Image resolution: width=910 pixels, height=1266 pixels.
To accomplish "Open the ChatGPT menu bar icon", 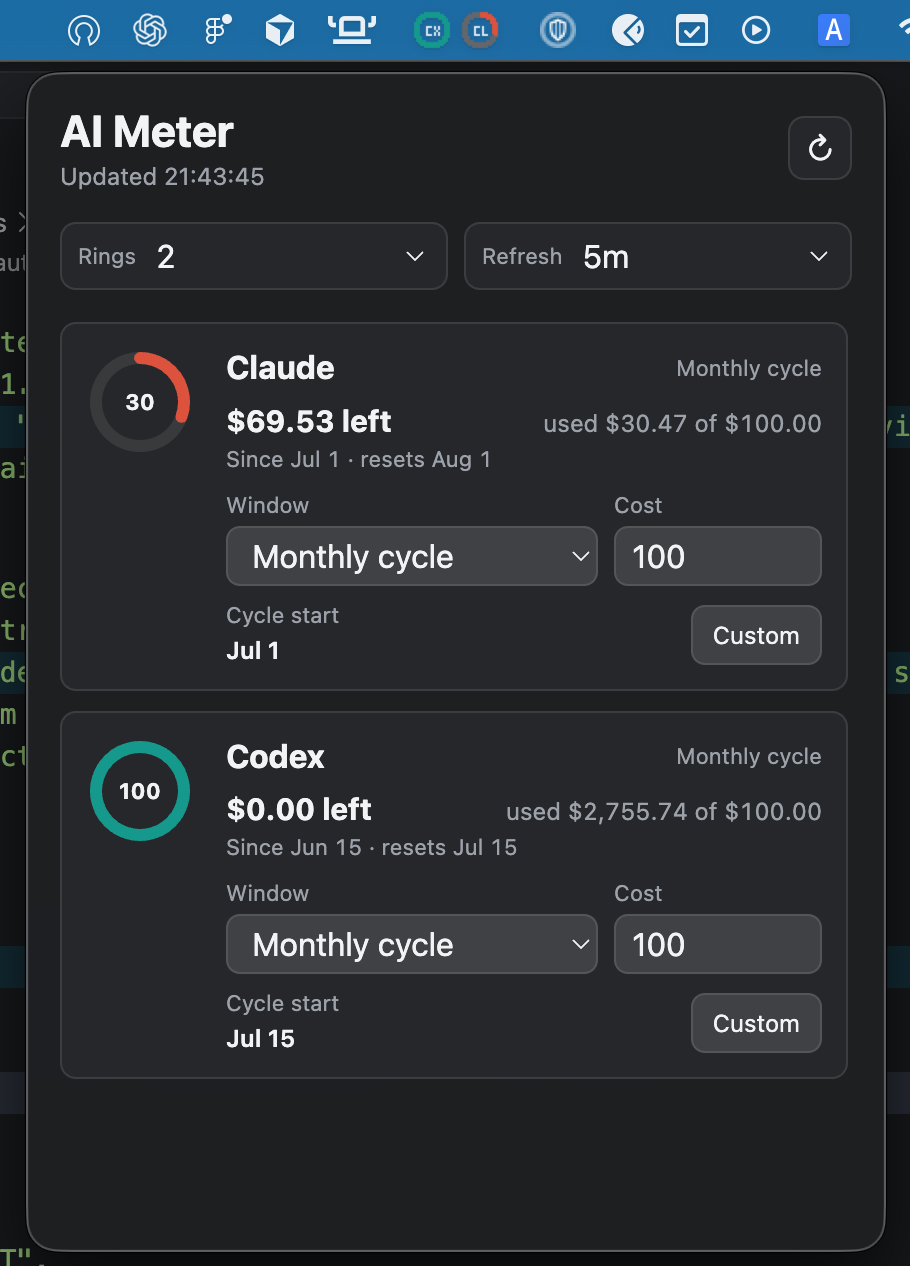I will point(150,31).
